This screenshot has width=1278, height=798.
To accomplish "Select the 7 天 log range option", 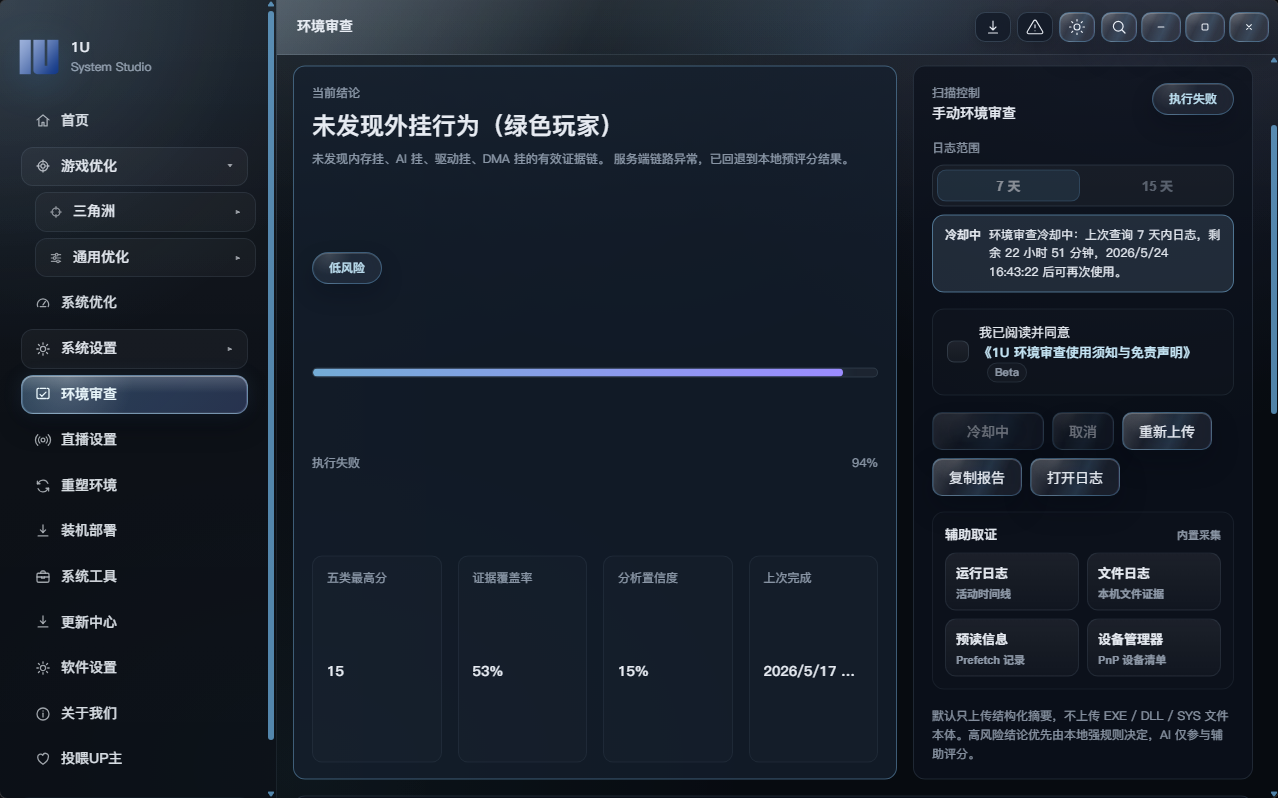I will 1008,186.
